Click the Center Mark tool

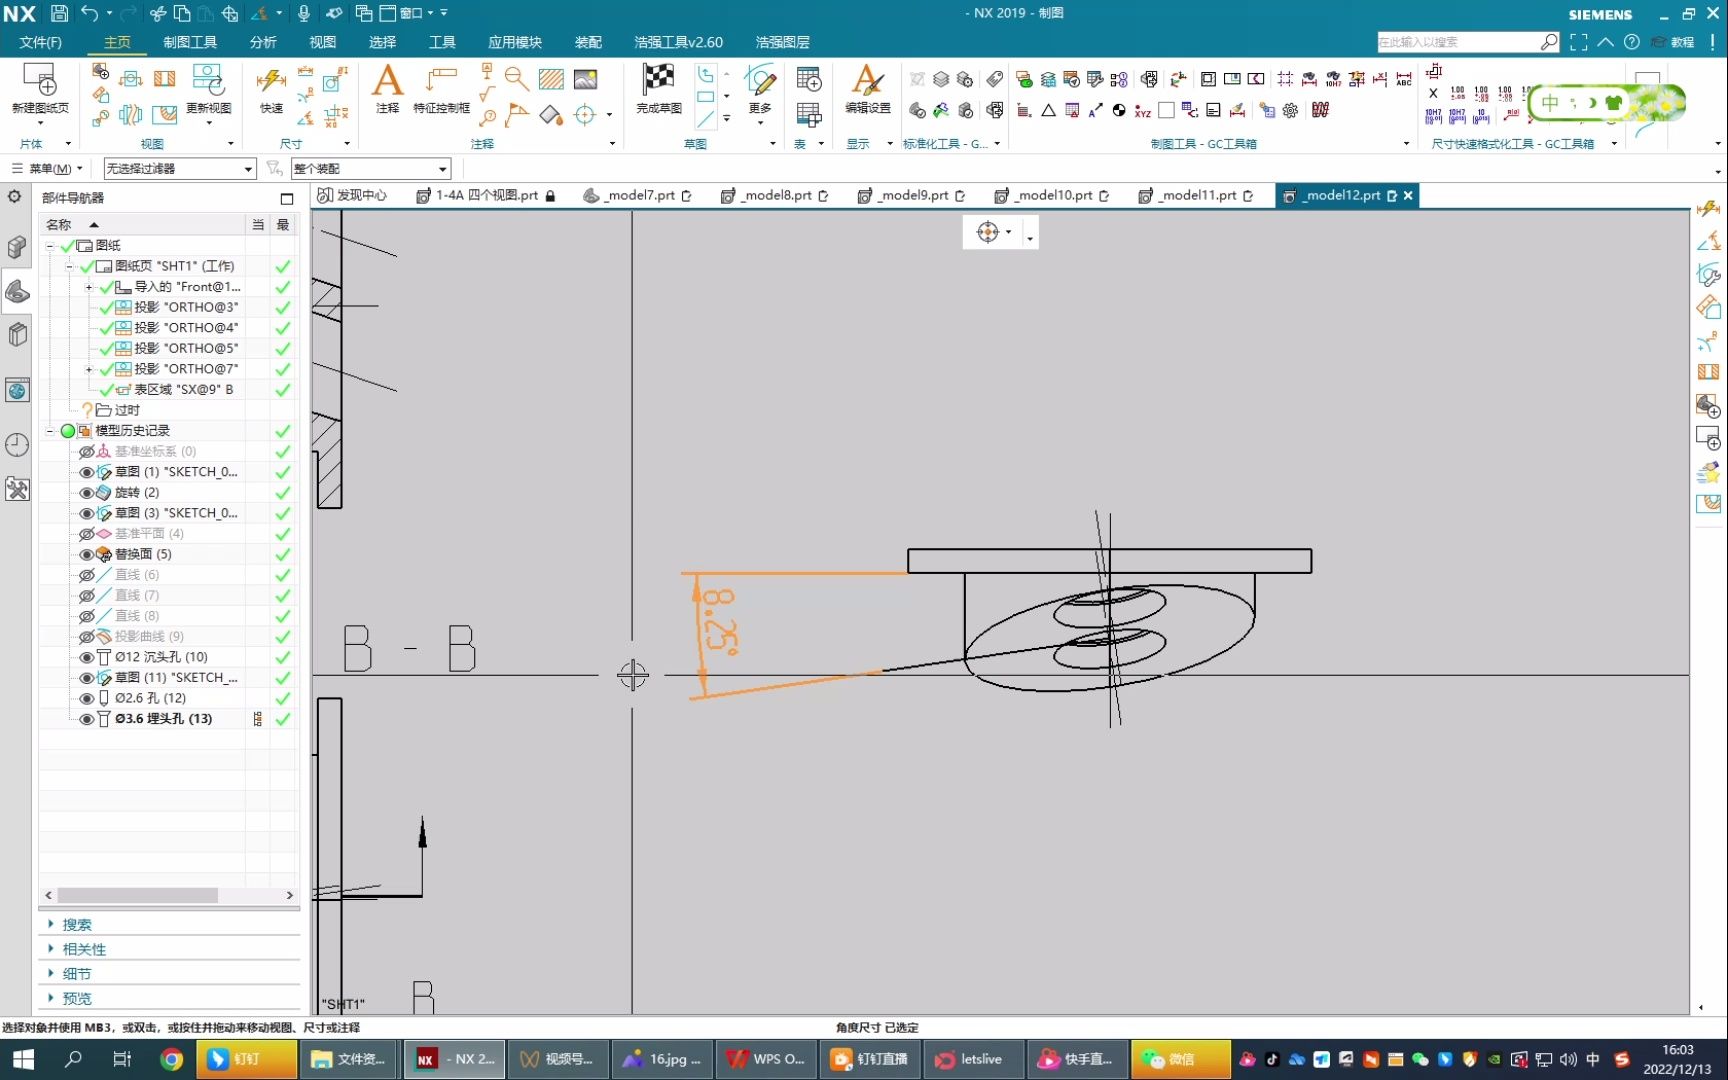[x=585, y=114]
